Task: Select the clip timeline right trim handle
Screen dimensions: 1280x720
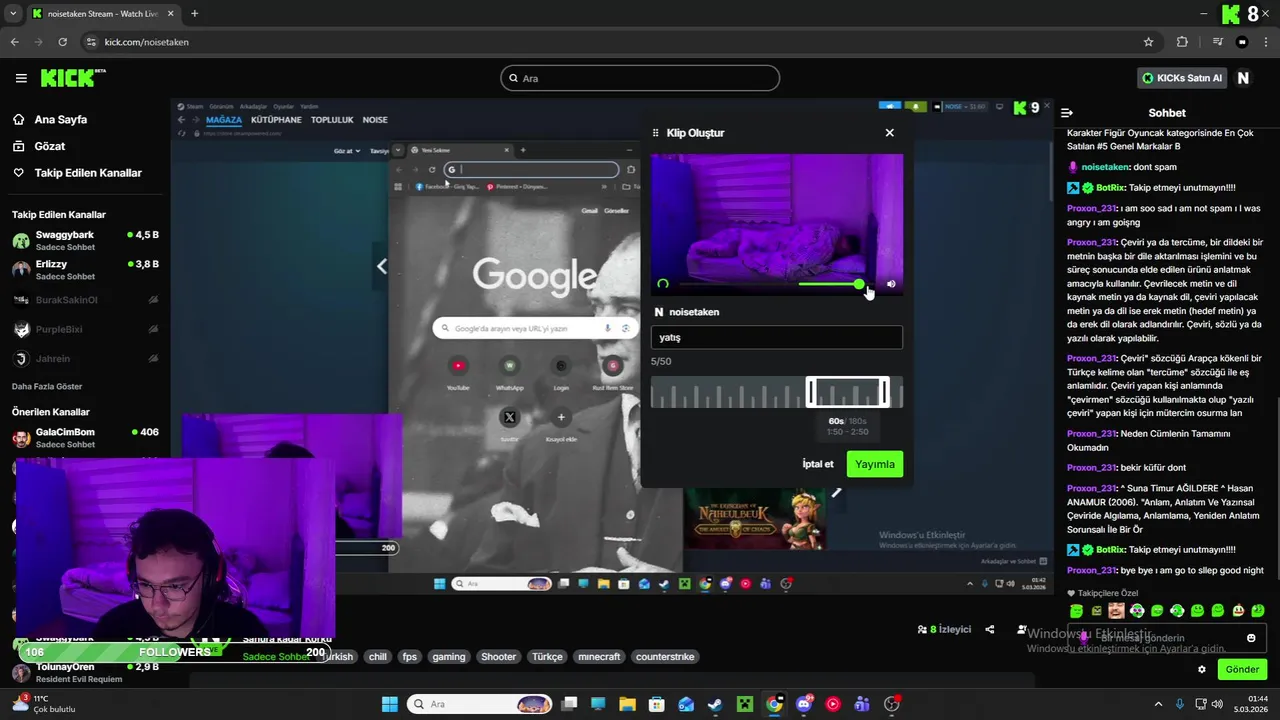Action: click(x=884, y=392)
